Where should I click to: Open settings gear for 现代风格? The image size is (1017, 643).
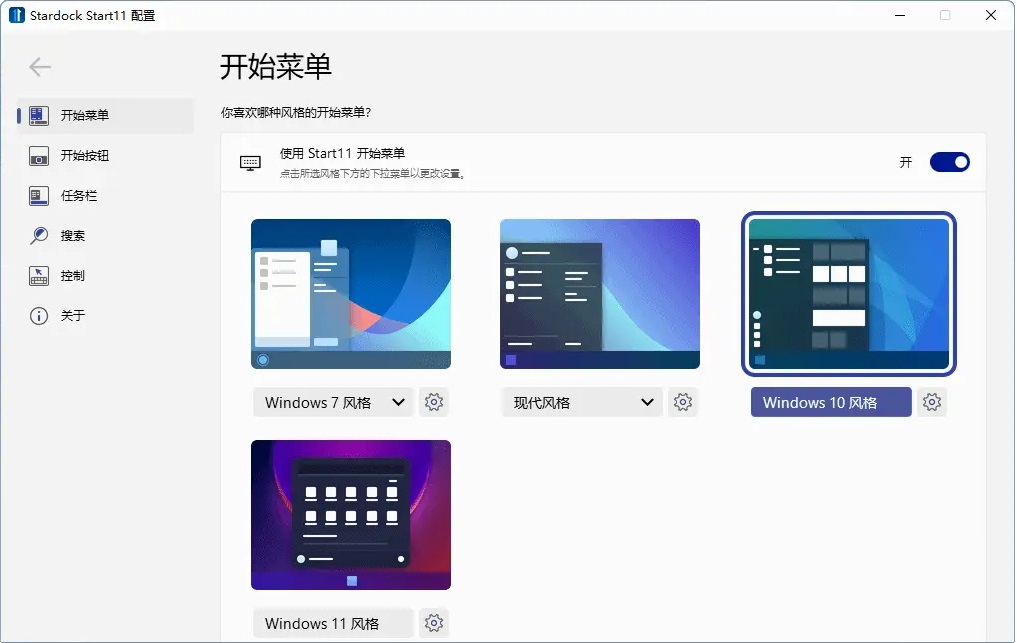click(x=683, y=401)
